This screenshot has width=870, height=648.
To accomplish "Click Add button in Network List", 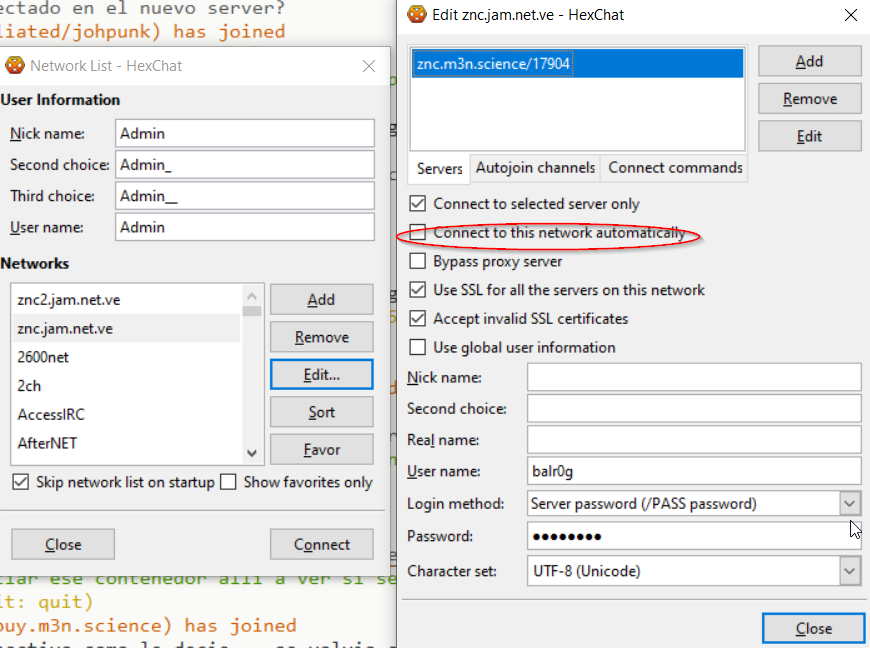I will tap(321, 300).
